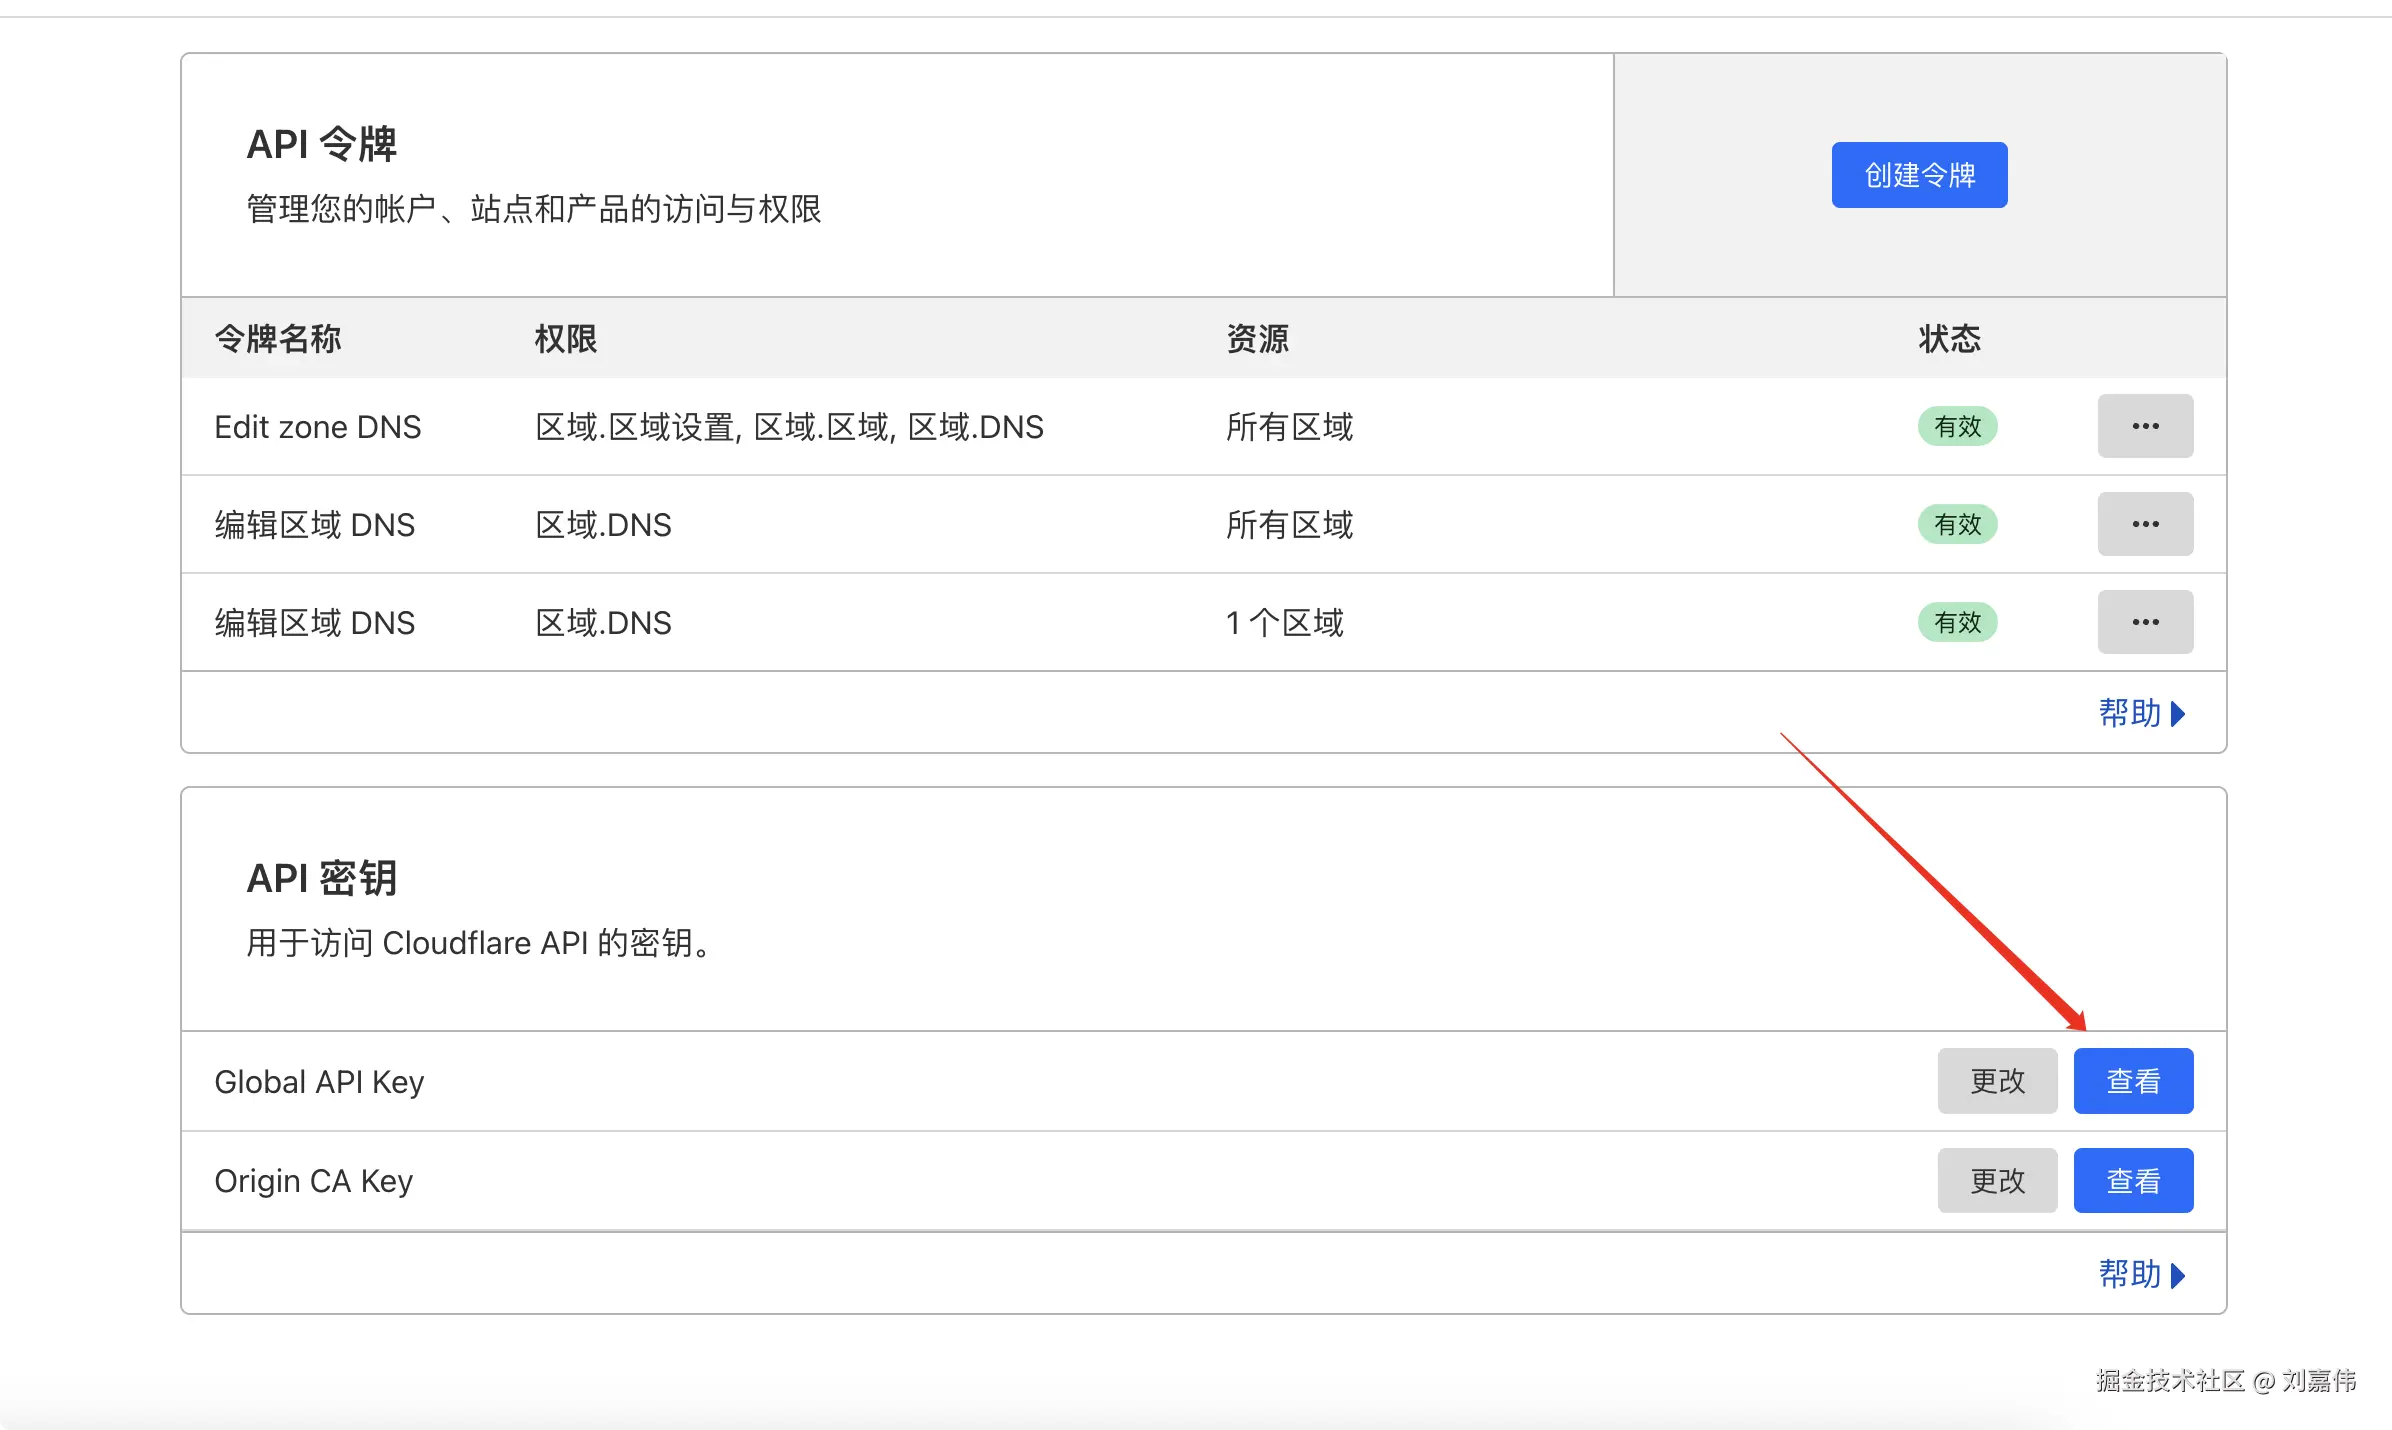The height and width of the screenshot is (1430, 2392).
Task: Click the Global API Key row label
Action: coord(319,1082)
